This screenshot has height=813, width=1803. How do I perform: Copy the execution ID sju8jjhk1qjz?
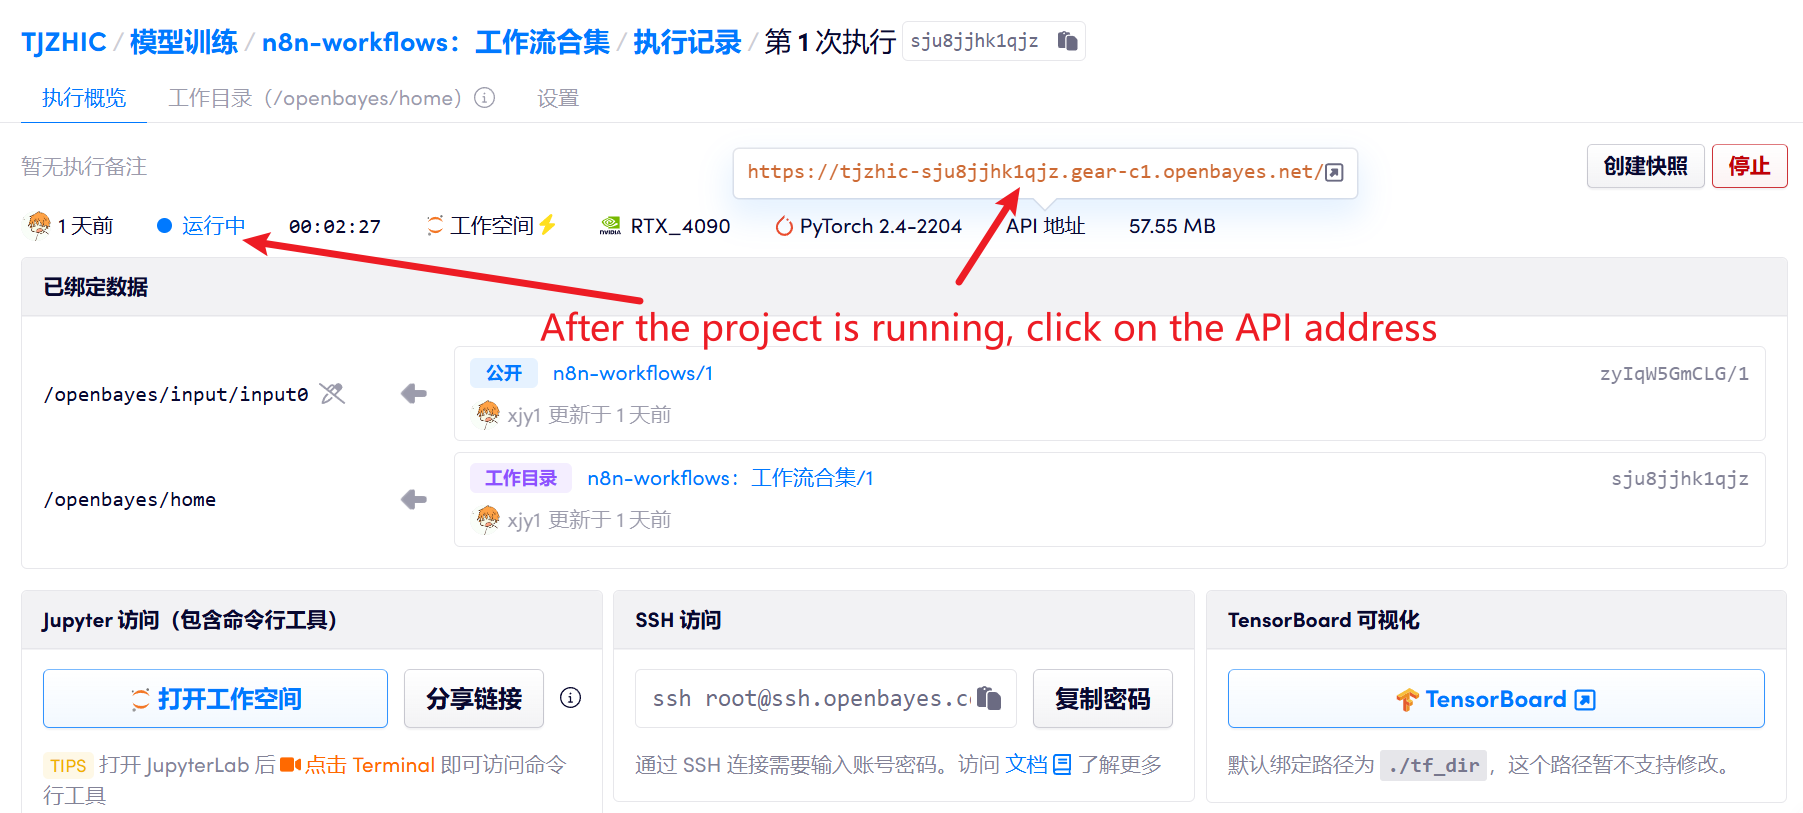click(x=1067, y=41)
